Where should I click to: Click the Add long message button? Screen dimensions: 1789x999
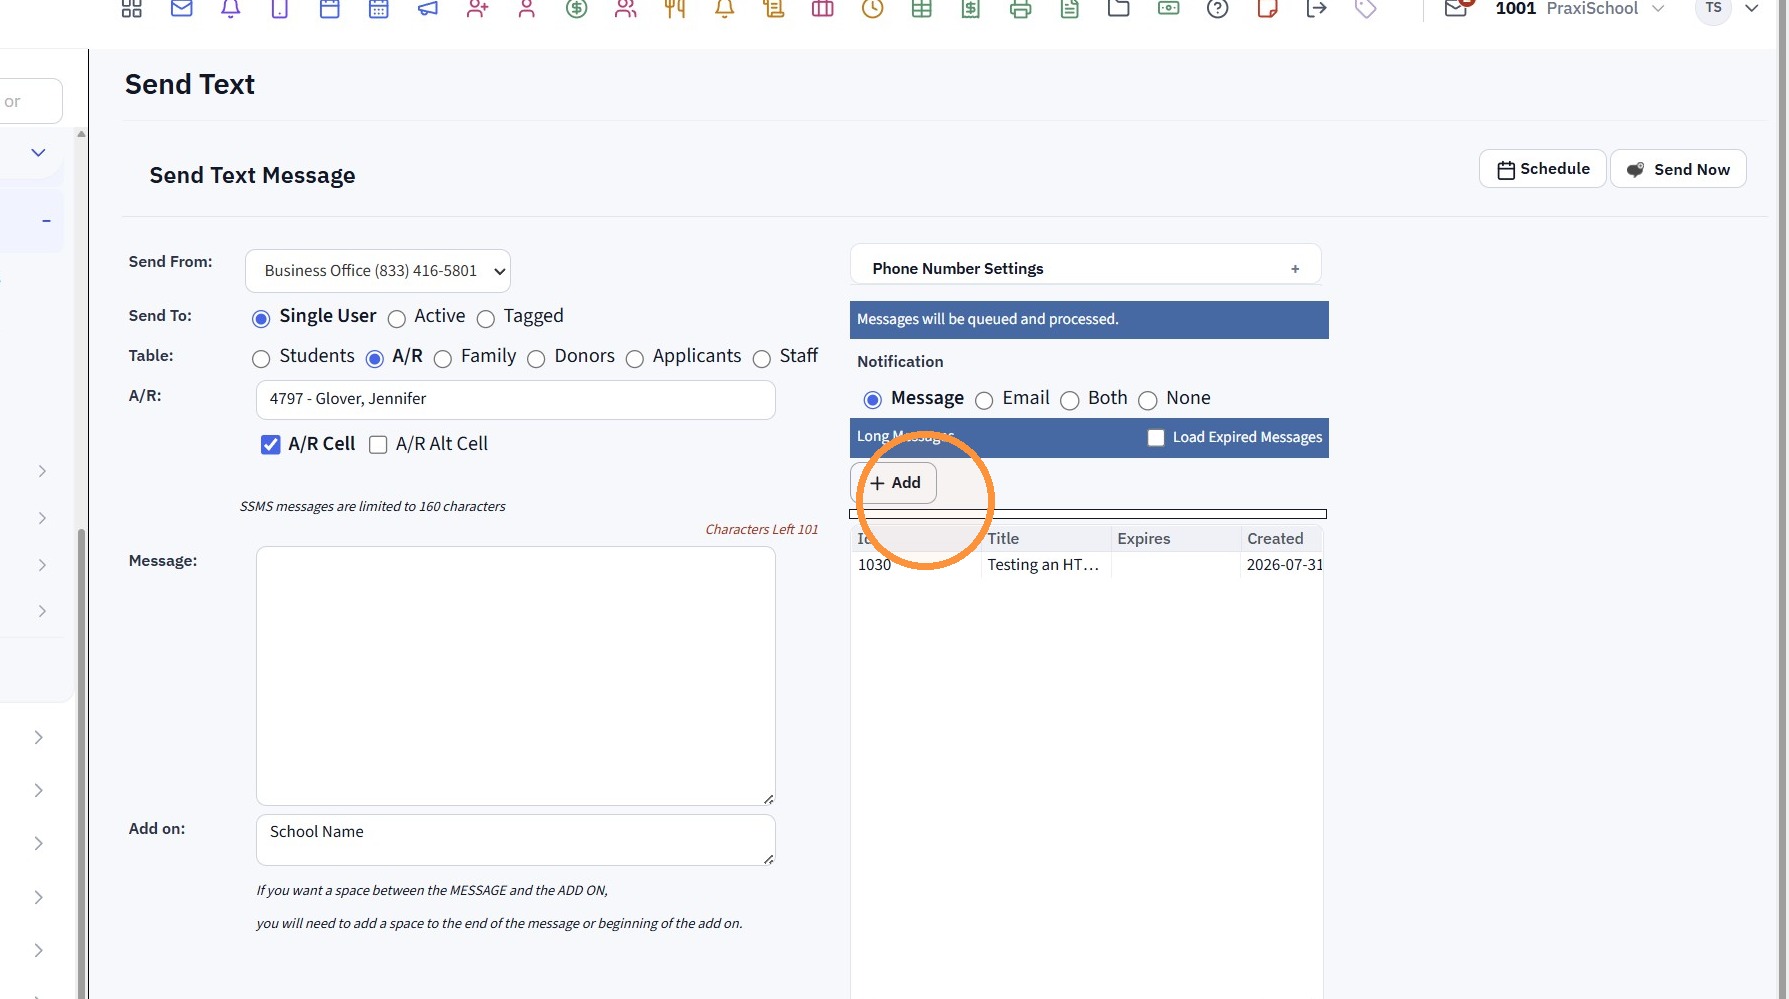click(x=894, y=483)
